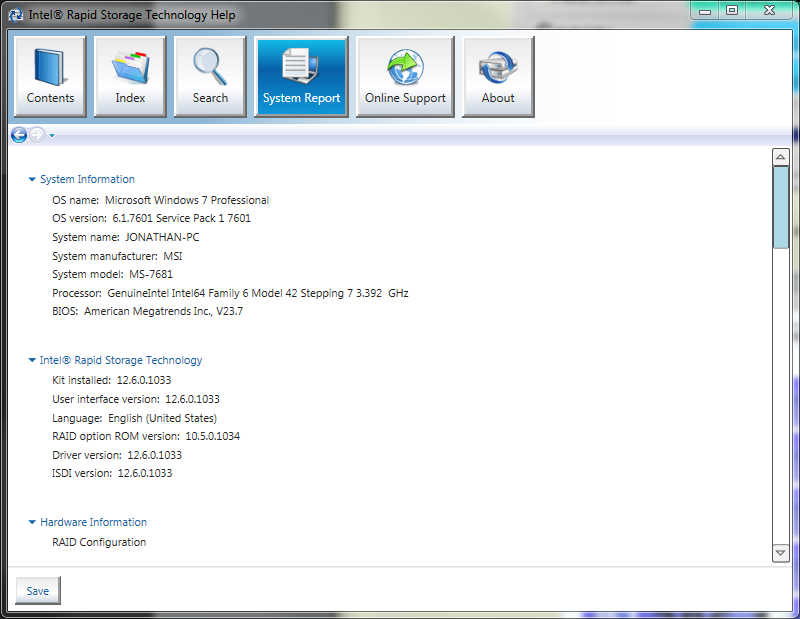This screenshot has width=800, height=619.
Task: Click the Intel RST title bar icon
Action: coord(16,15)
